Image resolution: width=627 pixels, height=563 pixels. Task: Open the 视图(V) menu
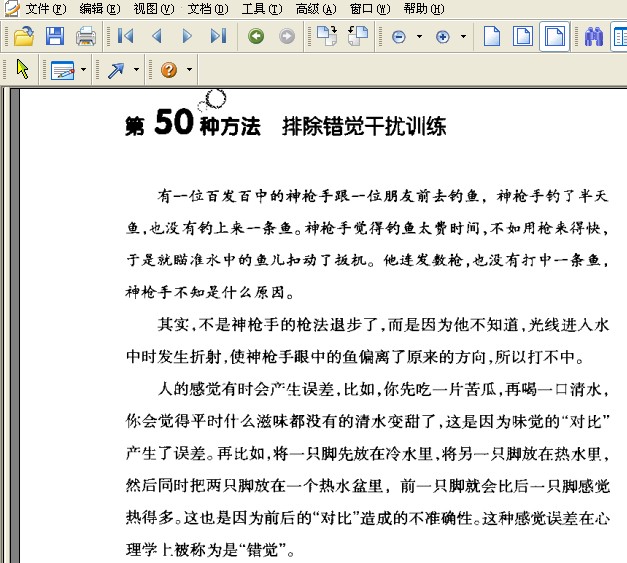point(154,9)
